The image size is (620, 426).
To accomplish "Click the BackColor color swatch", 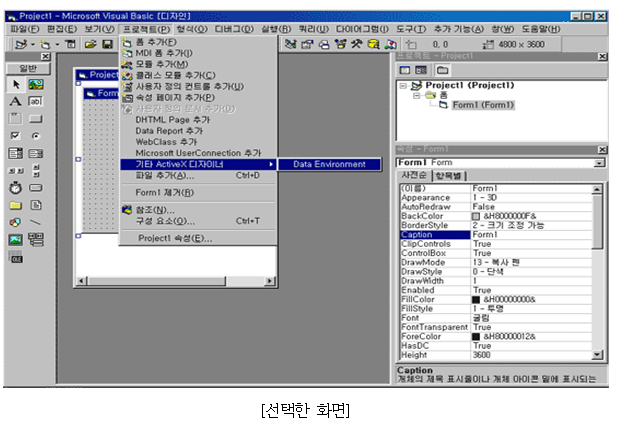I will [476, 216].
